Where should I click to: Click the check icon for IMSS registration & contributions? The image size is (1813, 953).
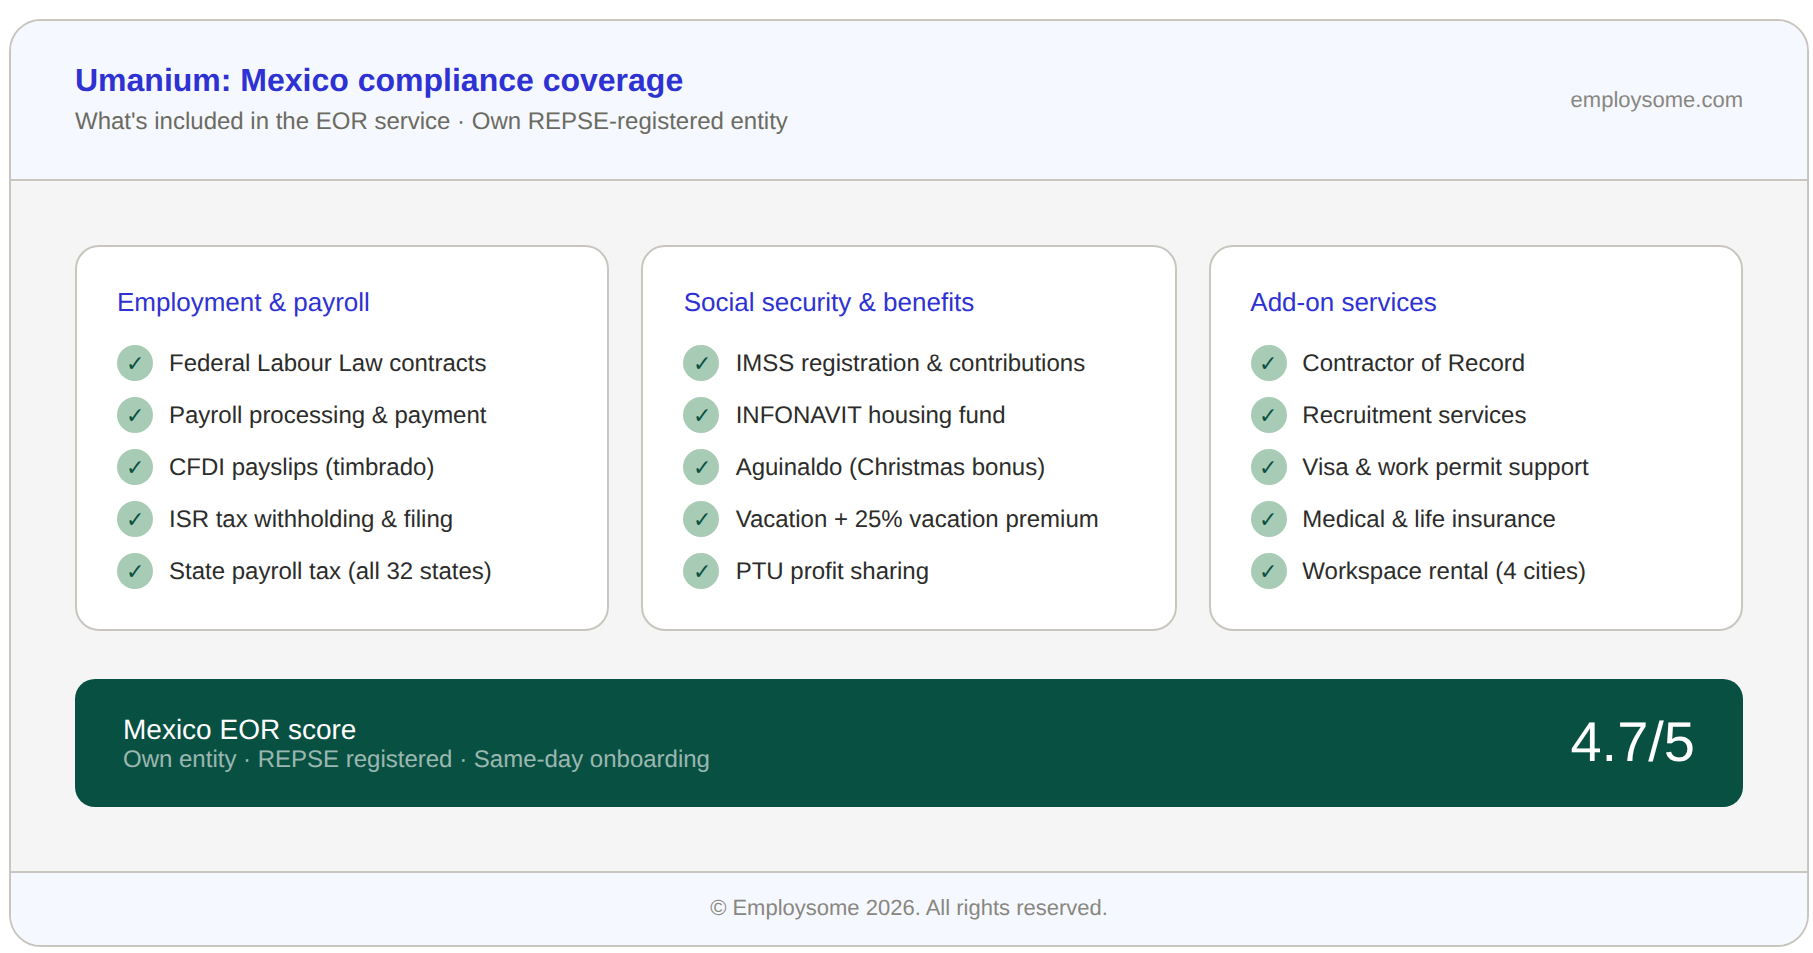tap(701, 363)
